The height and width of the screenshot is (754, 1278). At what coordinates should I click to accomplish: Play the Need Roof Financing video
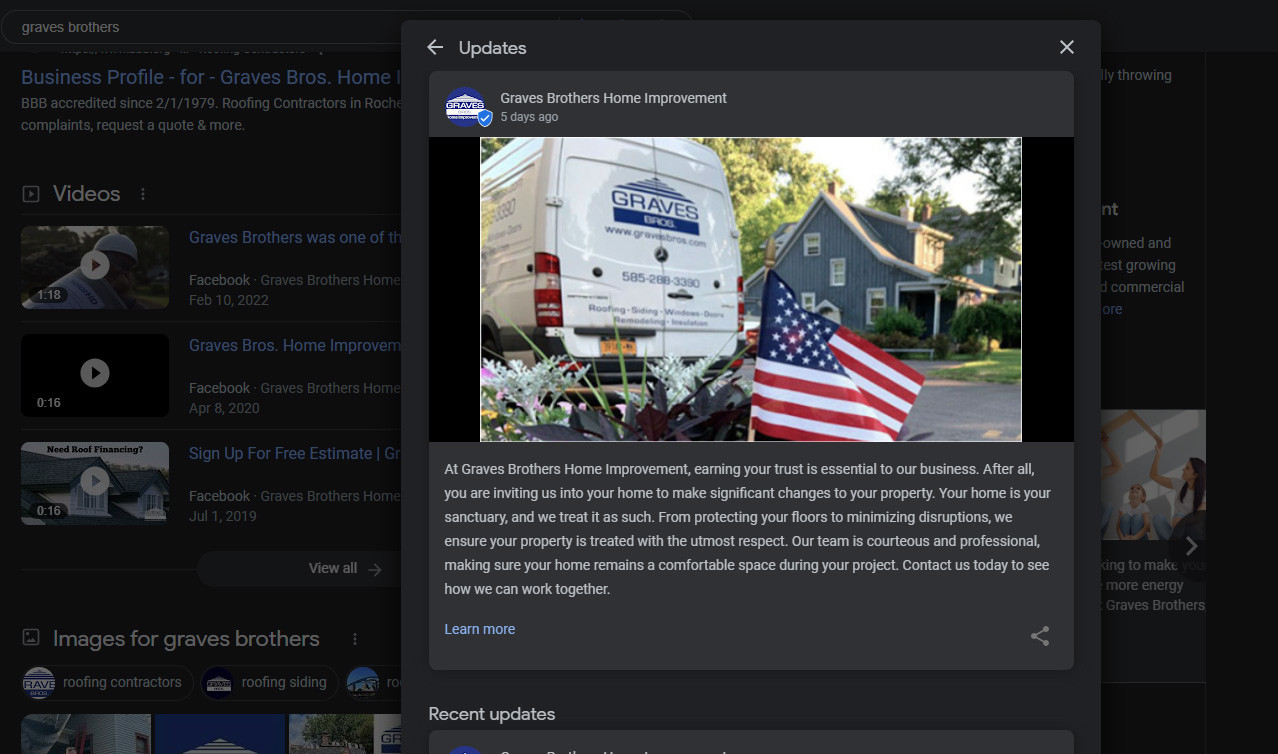coord(95,482)
